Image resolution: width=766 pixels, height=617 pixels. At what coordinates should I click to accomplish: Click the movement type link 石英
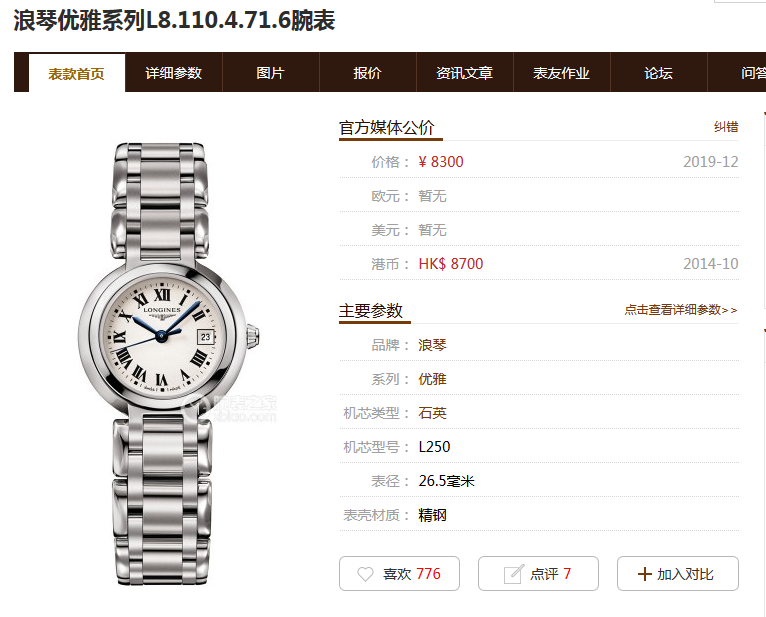pos(432,413)
